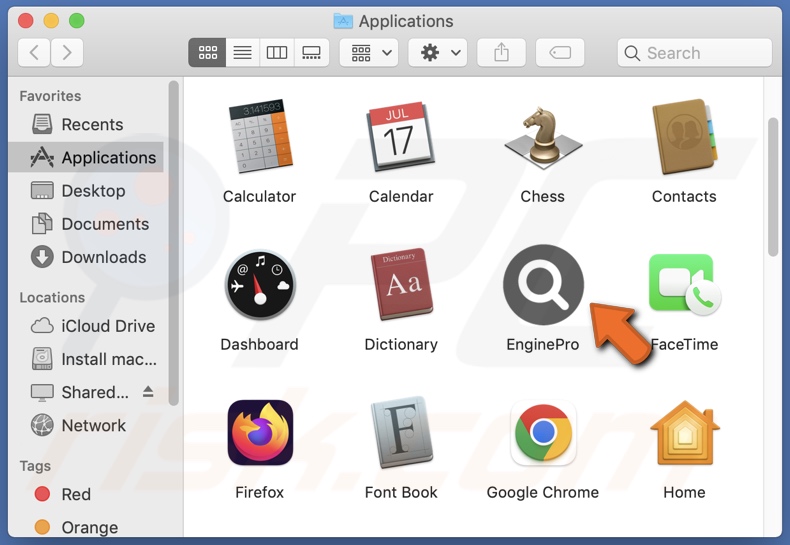Switch to icon view
Viewport: 790px width, 545px height.
pos(207,52)
